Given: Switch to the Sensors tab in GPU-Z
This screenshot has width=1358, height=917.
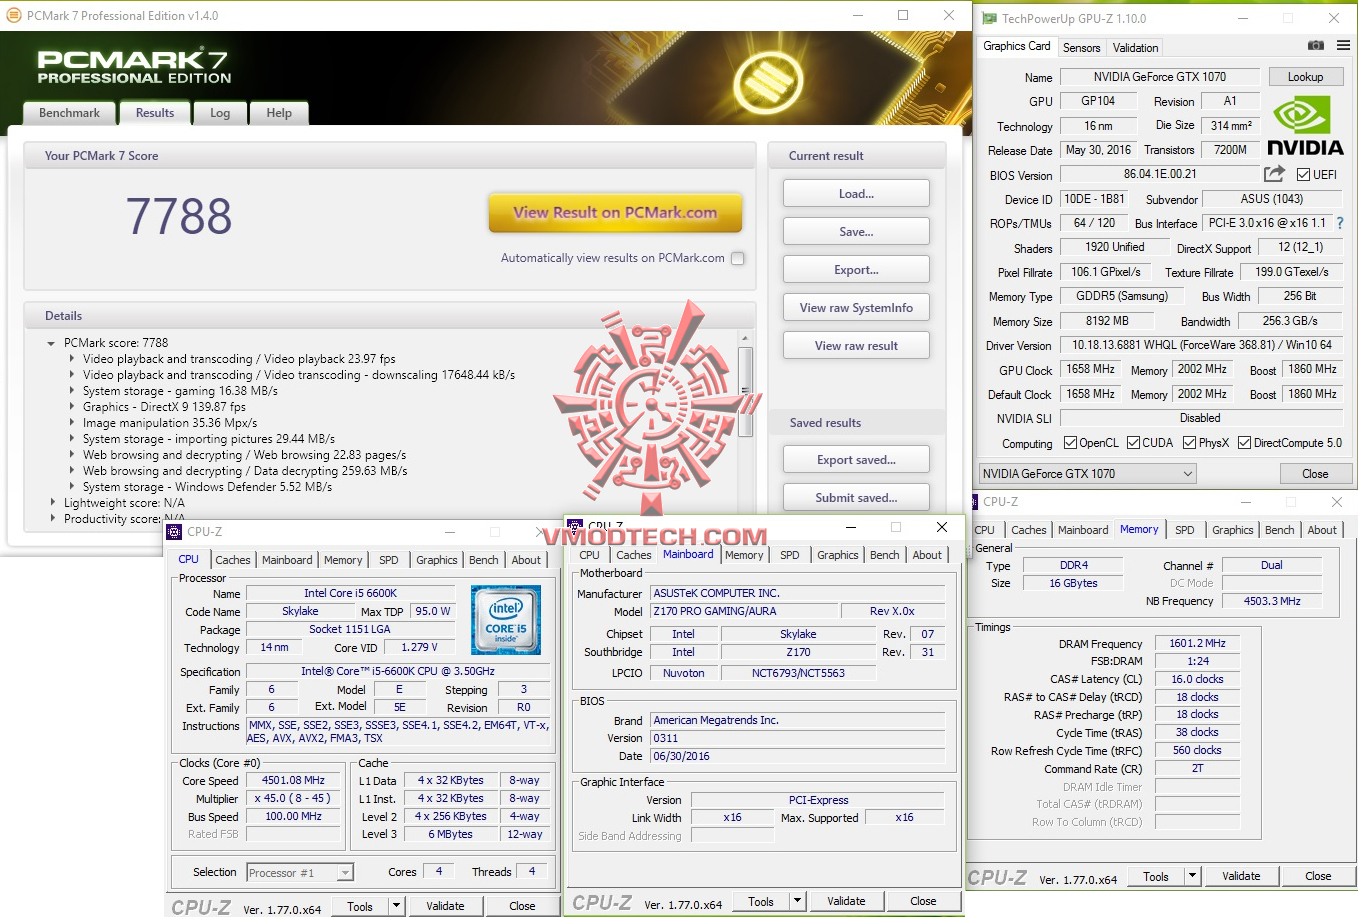Looking at the screenshot, I should click(x=1081, y=47).
